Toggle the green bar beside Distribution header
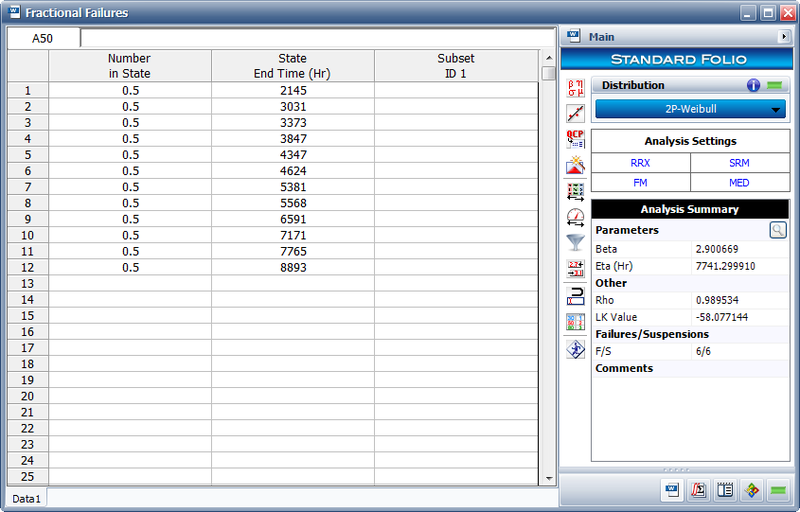Screen dimensions: 800x512 click(x=775, y=86)
